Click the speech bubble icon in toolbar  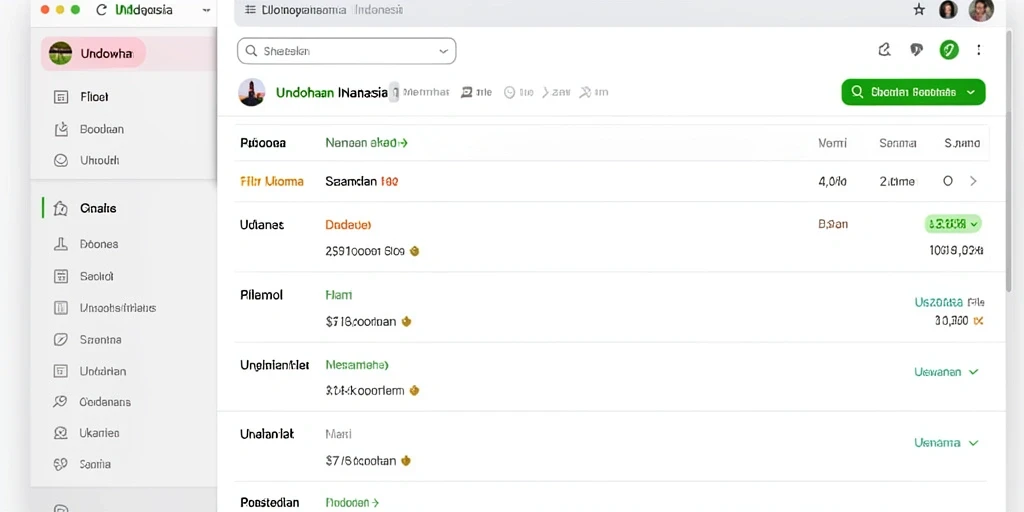tap(917, 50)
